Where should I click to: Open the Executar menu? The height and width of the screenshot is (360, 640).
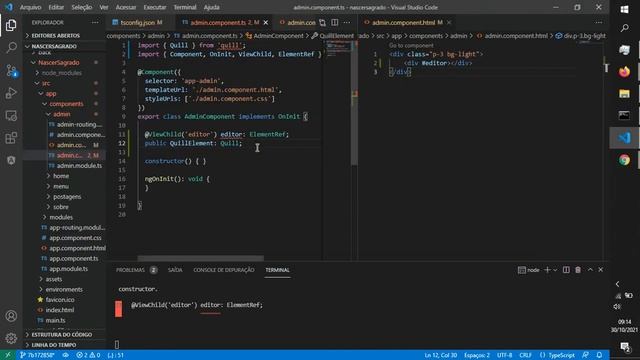(155, 7)
